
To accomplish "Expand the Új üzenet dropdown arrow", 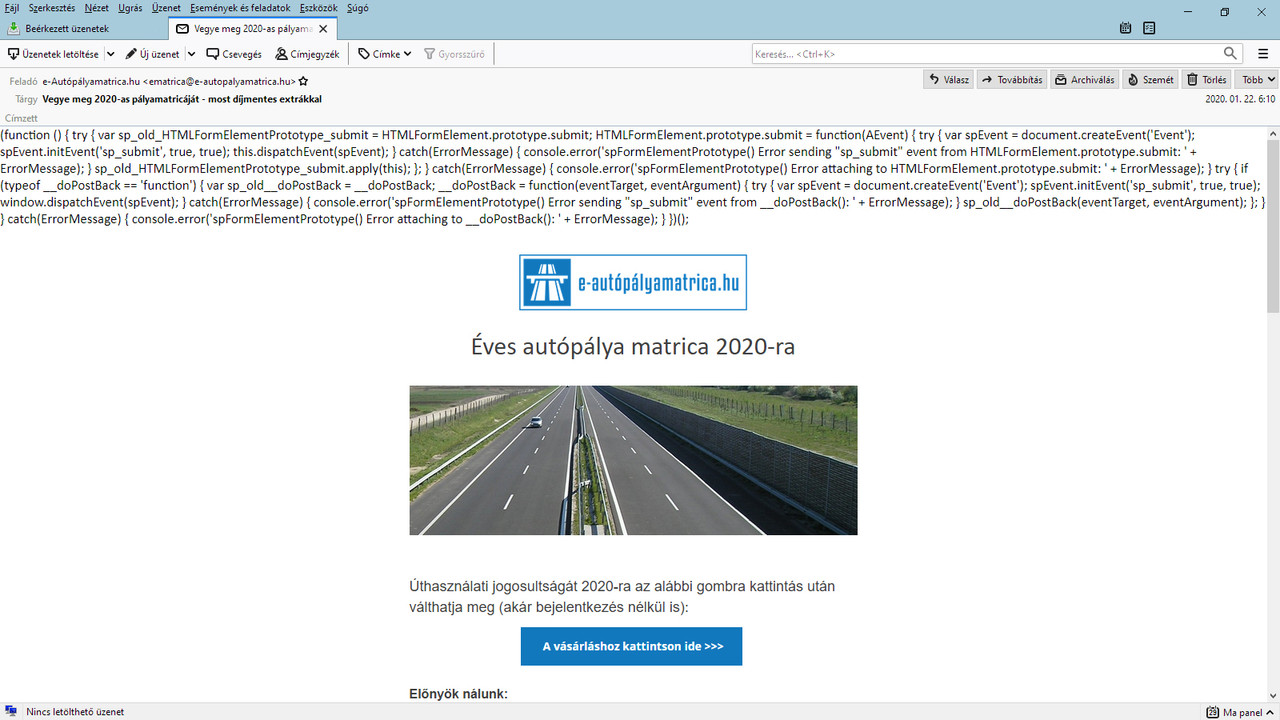I will coord(190,54).
